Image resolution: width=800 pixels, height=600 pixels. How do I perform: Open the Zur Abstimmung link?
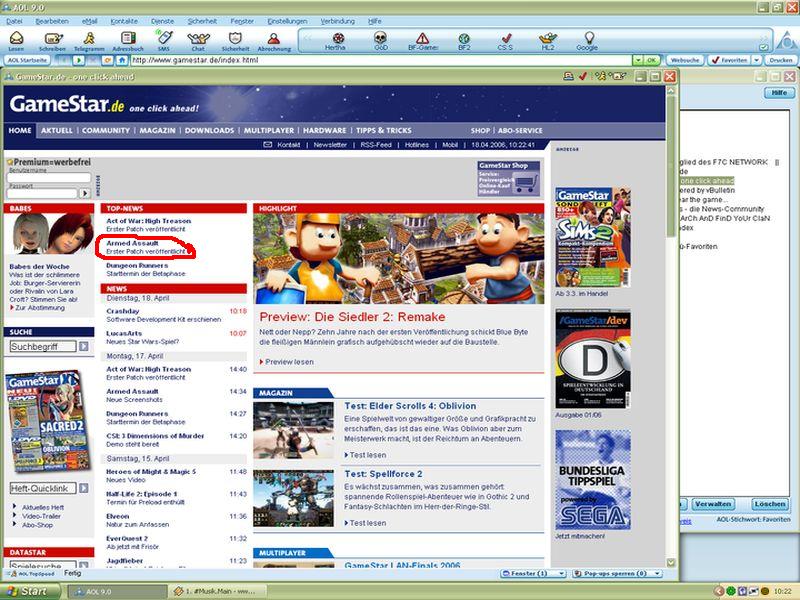coord(40,308)
